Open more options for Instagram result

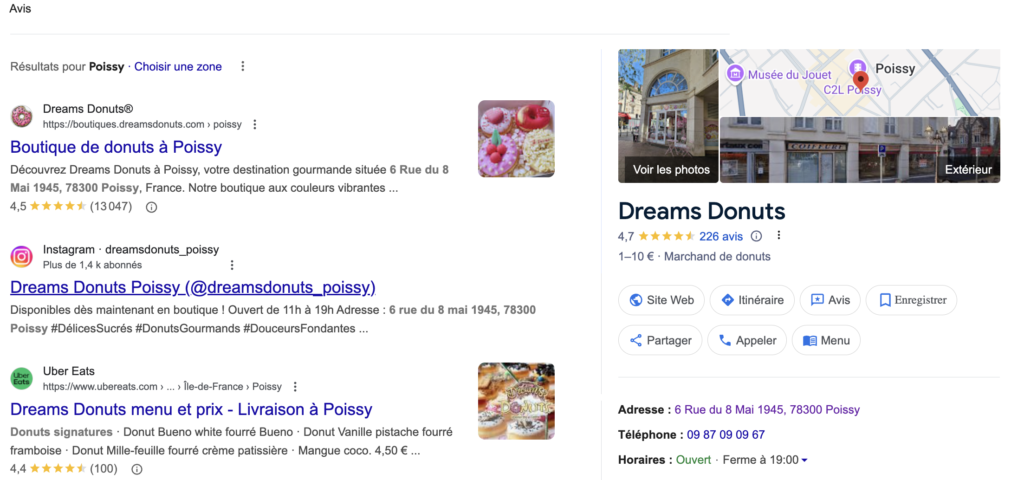232,265
